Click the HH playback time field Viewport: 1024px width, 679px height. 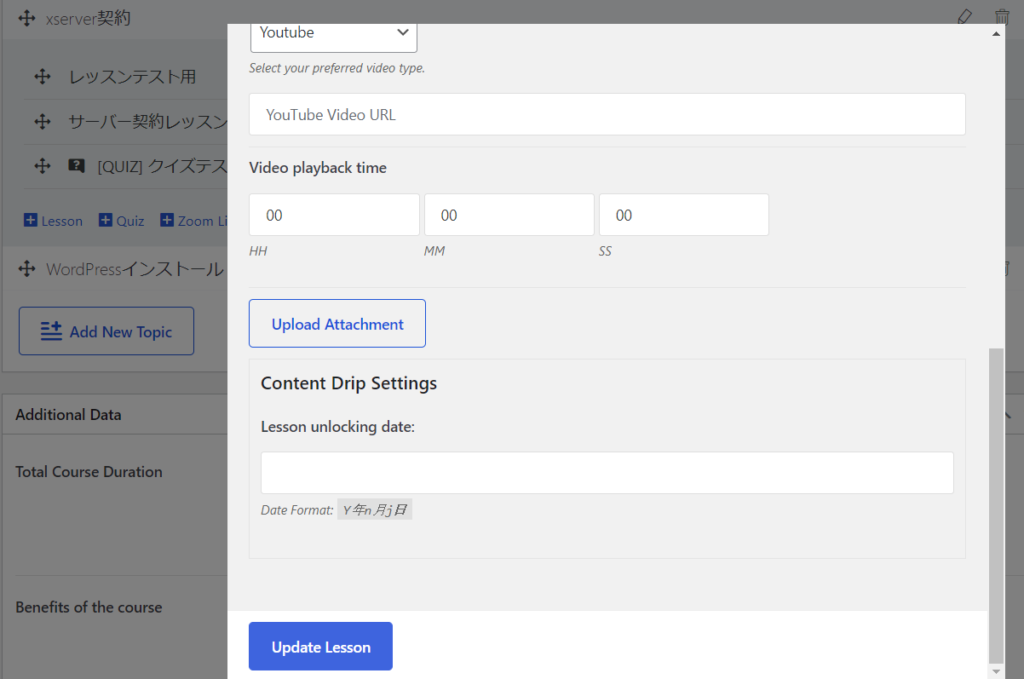(x=333, y=215)
